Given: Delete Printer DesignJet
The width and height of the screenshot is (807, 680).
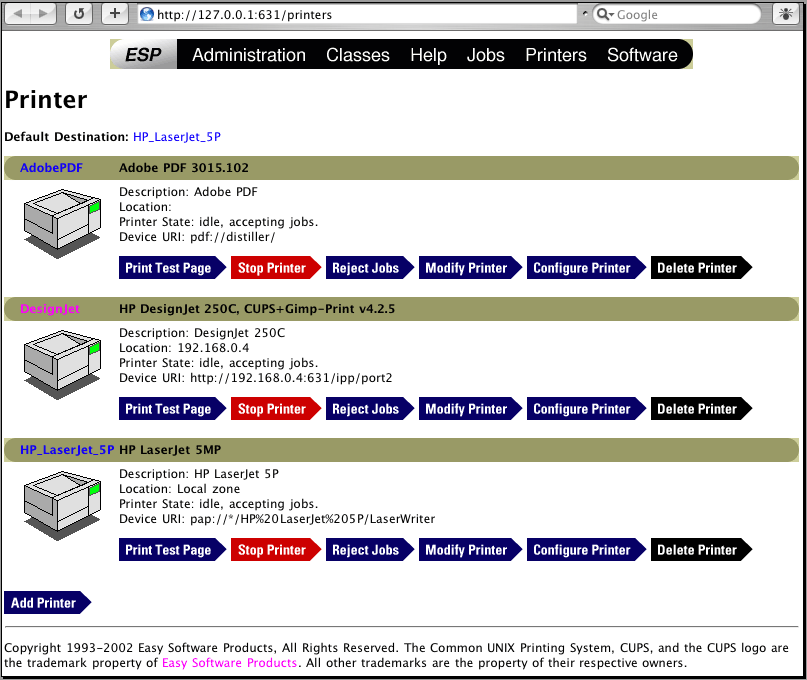Looking at the screenshot, I should [x=701, y=409].
